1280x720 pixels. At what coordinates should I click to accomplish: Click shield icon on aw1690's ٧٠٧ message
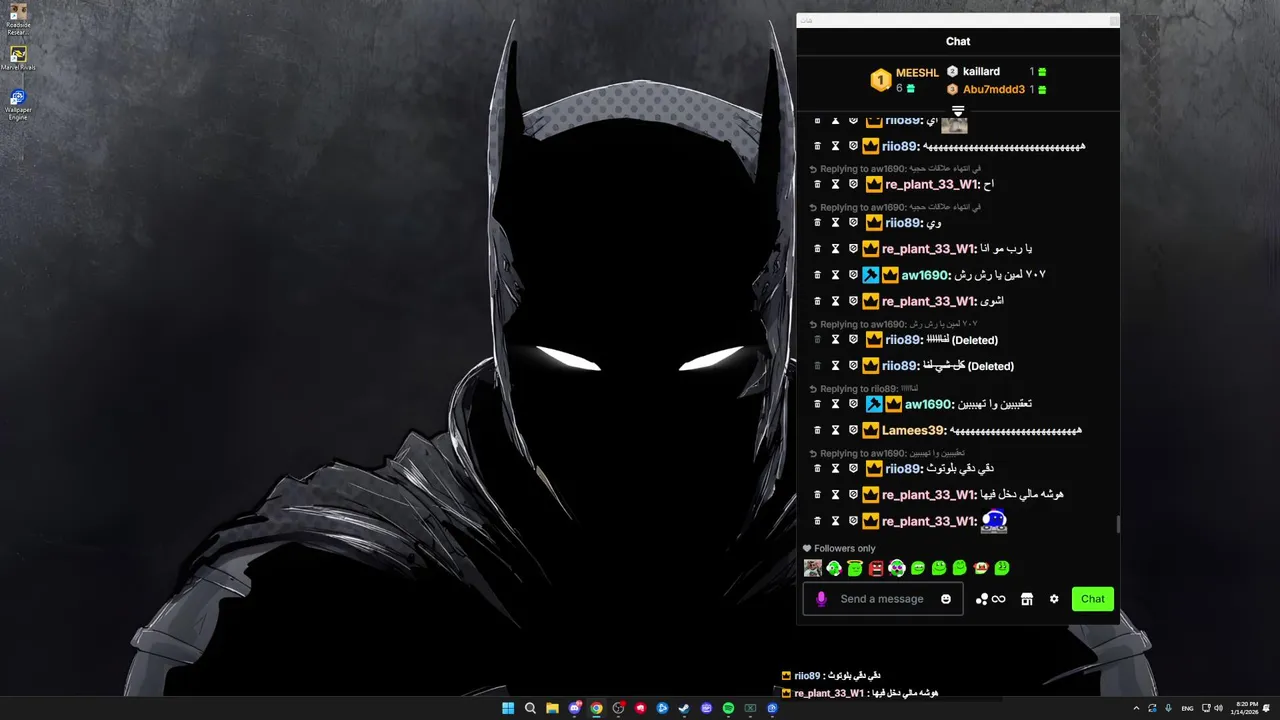(x=853, y=275)
